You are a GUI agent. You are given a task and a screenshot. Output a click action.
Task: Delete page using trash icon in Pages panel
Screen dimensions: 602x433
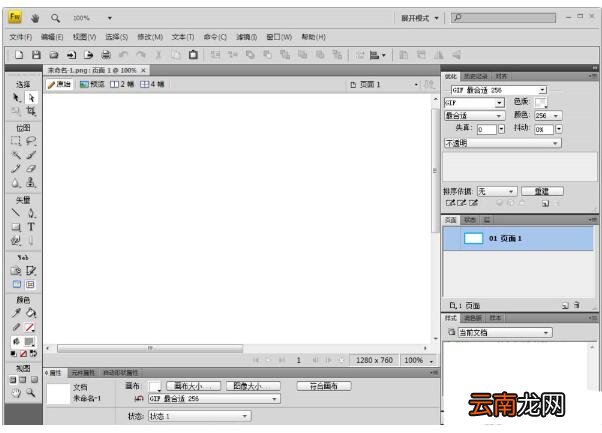pyautogui.click(x=577, y=305)
